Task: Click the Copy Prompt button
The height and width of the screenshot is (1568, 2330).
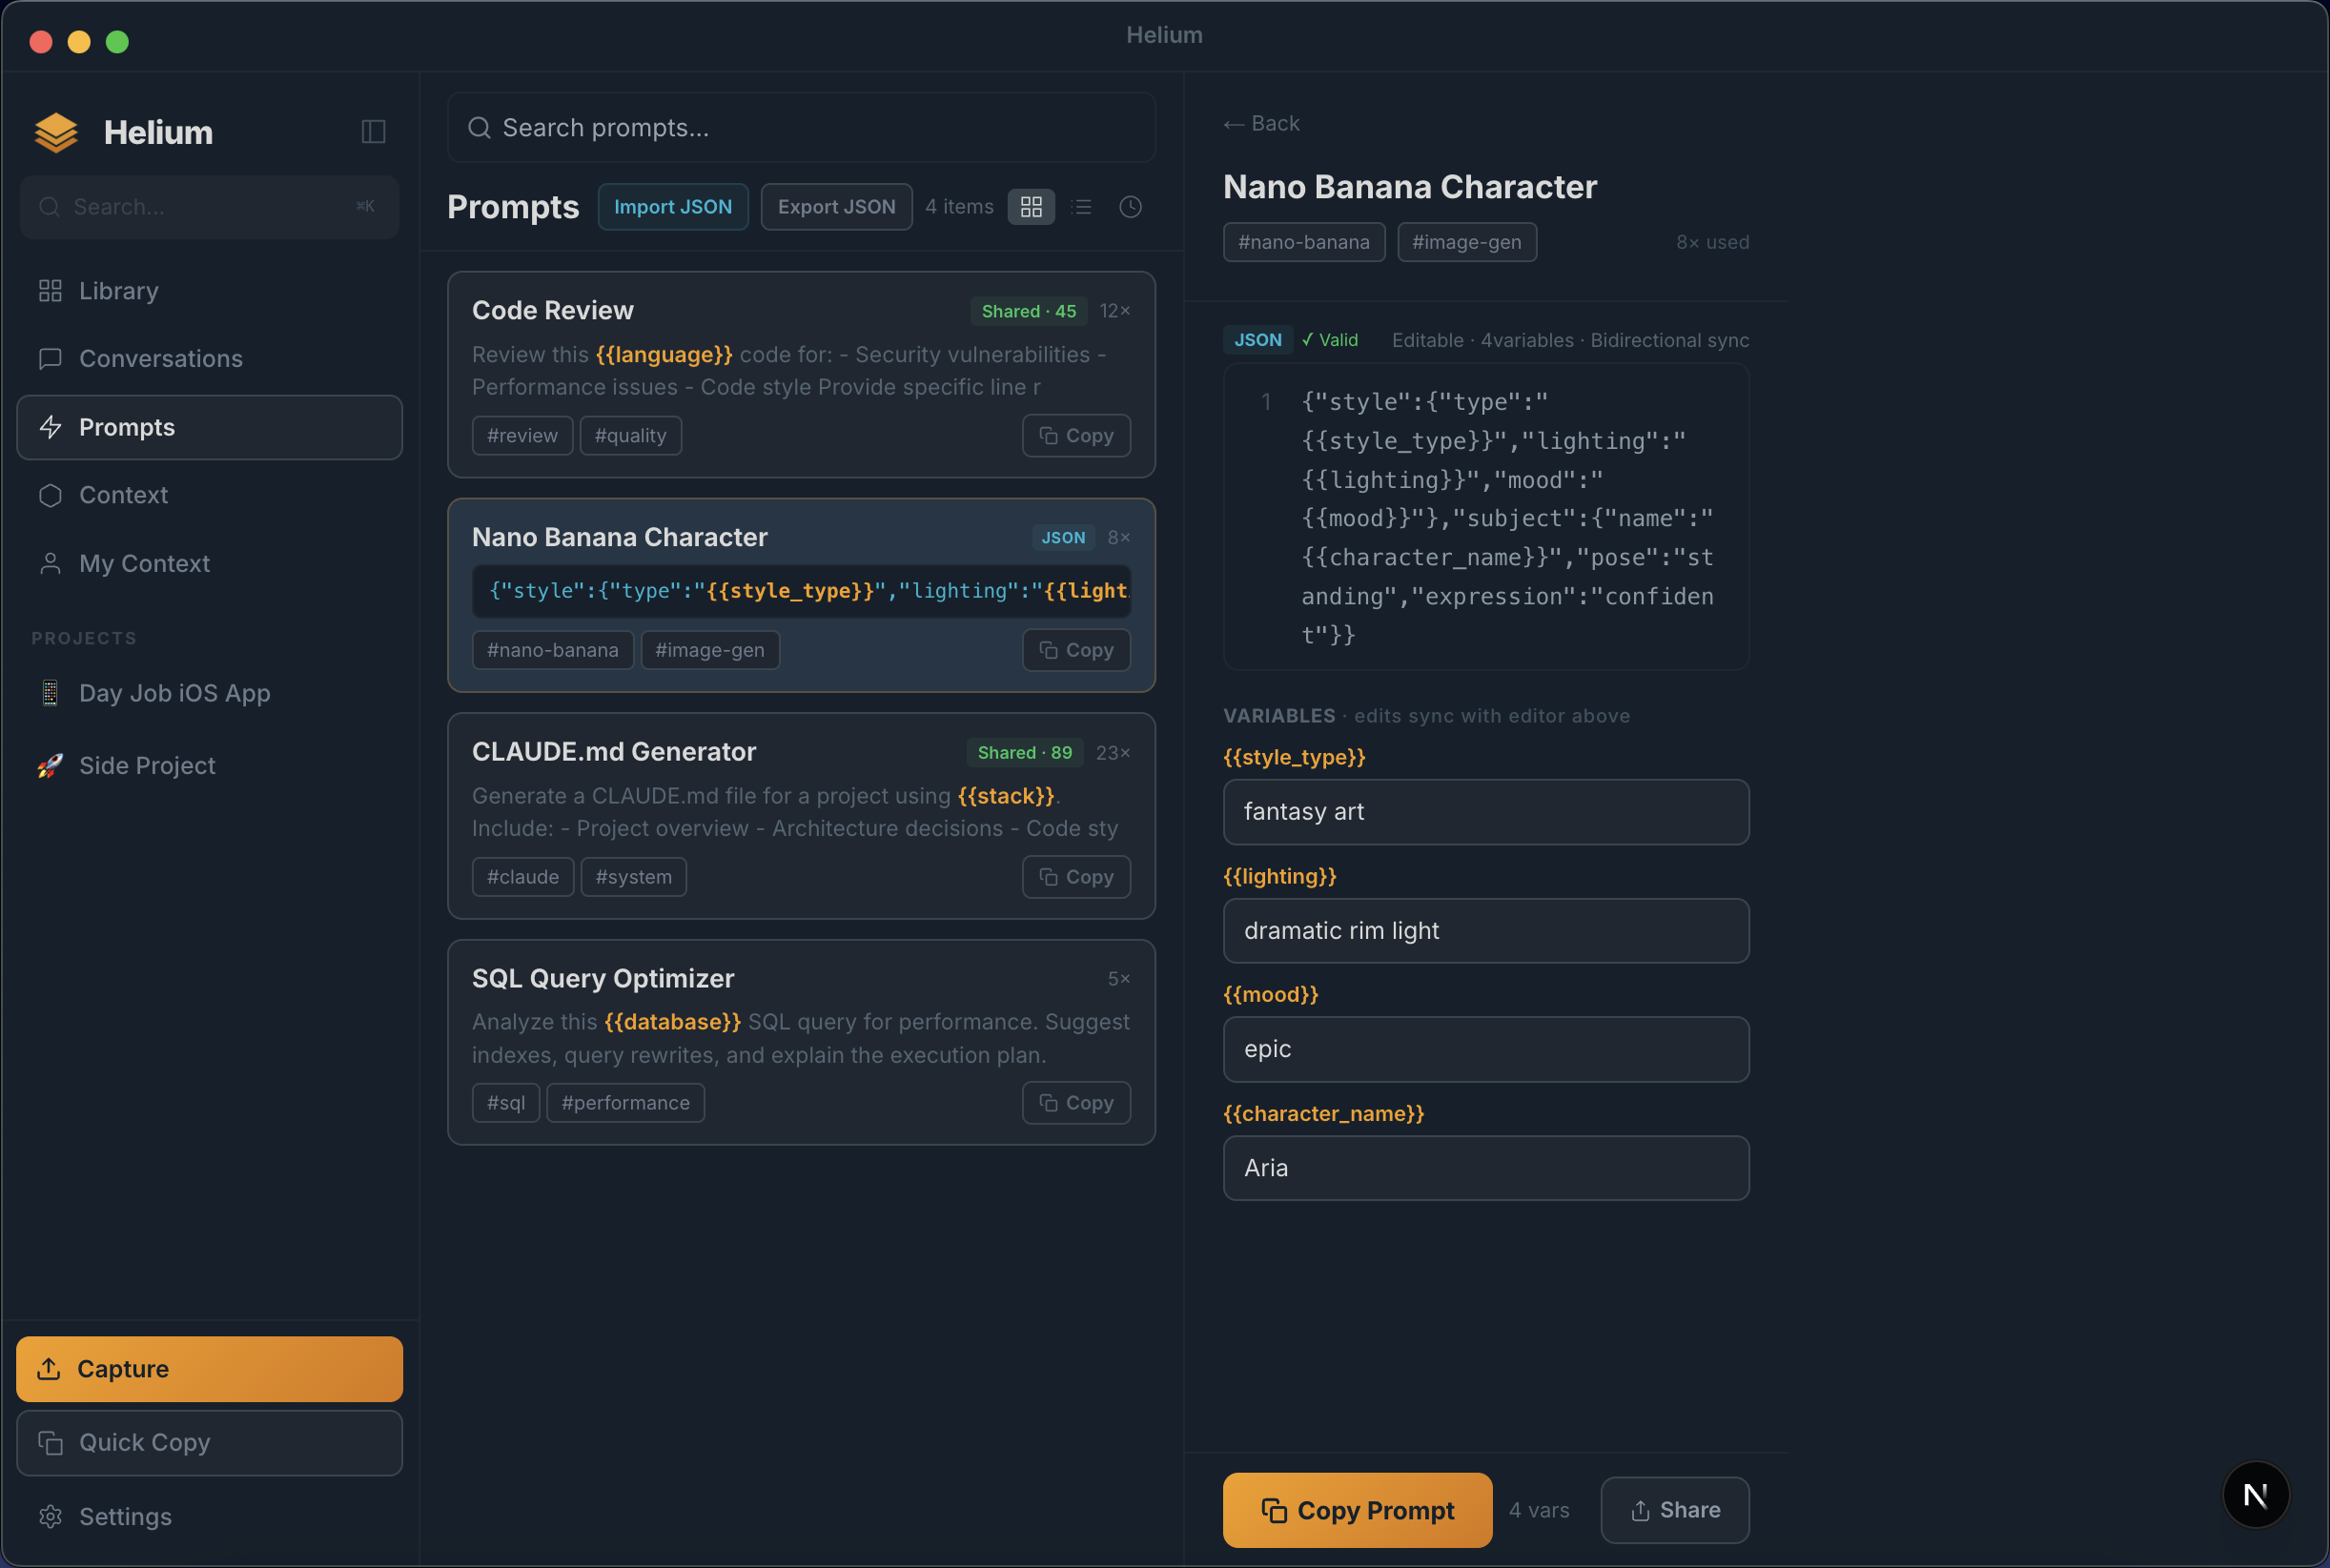Action: [x=1356, y=1510]
